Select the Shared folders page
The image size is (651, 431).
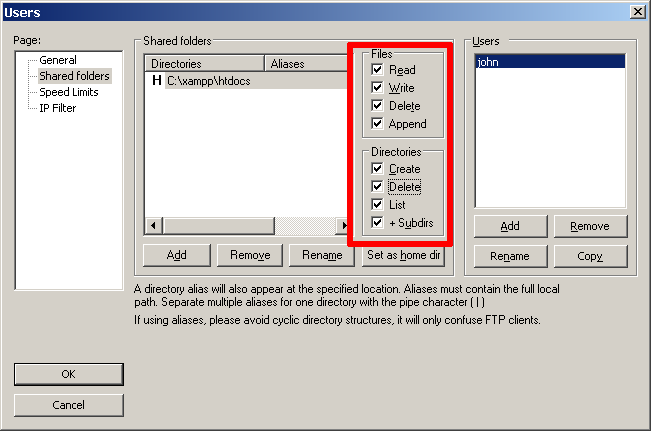[x=74, y=76]
